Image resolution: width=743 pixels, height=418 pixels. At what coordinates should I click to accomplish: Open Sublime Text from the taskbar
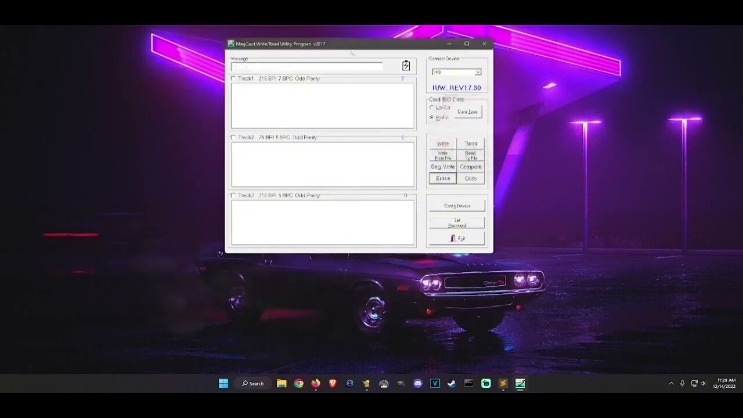click(x=503, y=383)
